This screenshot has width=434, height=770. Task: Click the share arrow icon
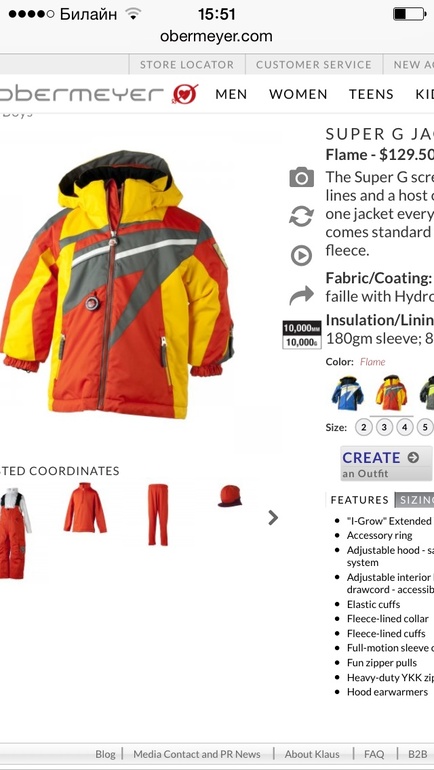click(x=301, y=295)
